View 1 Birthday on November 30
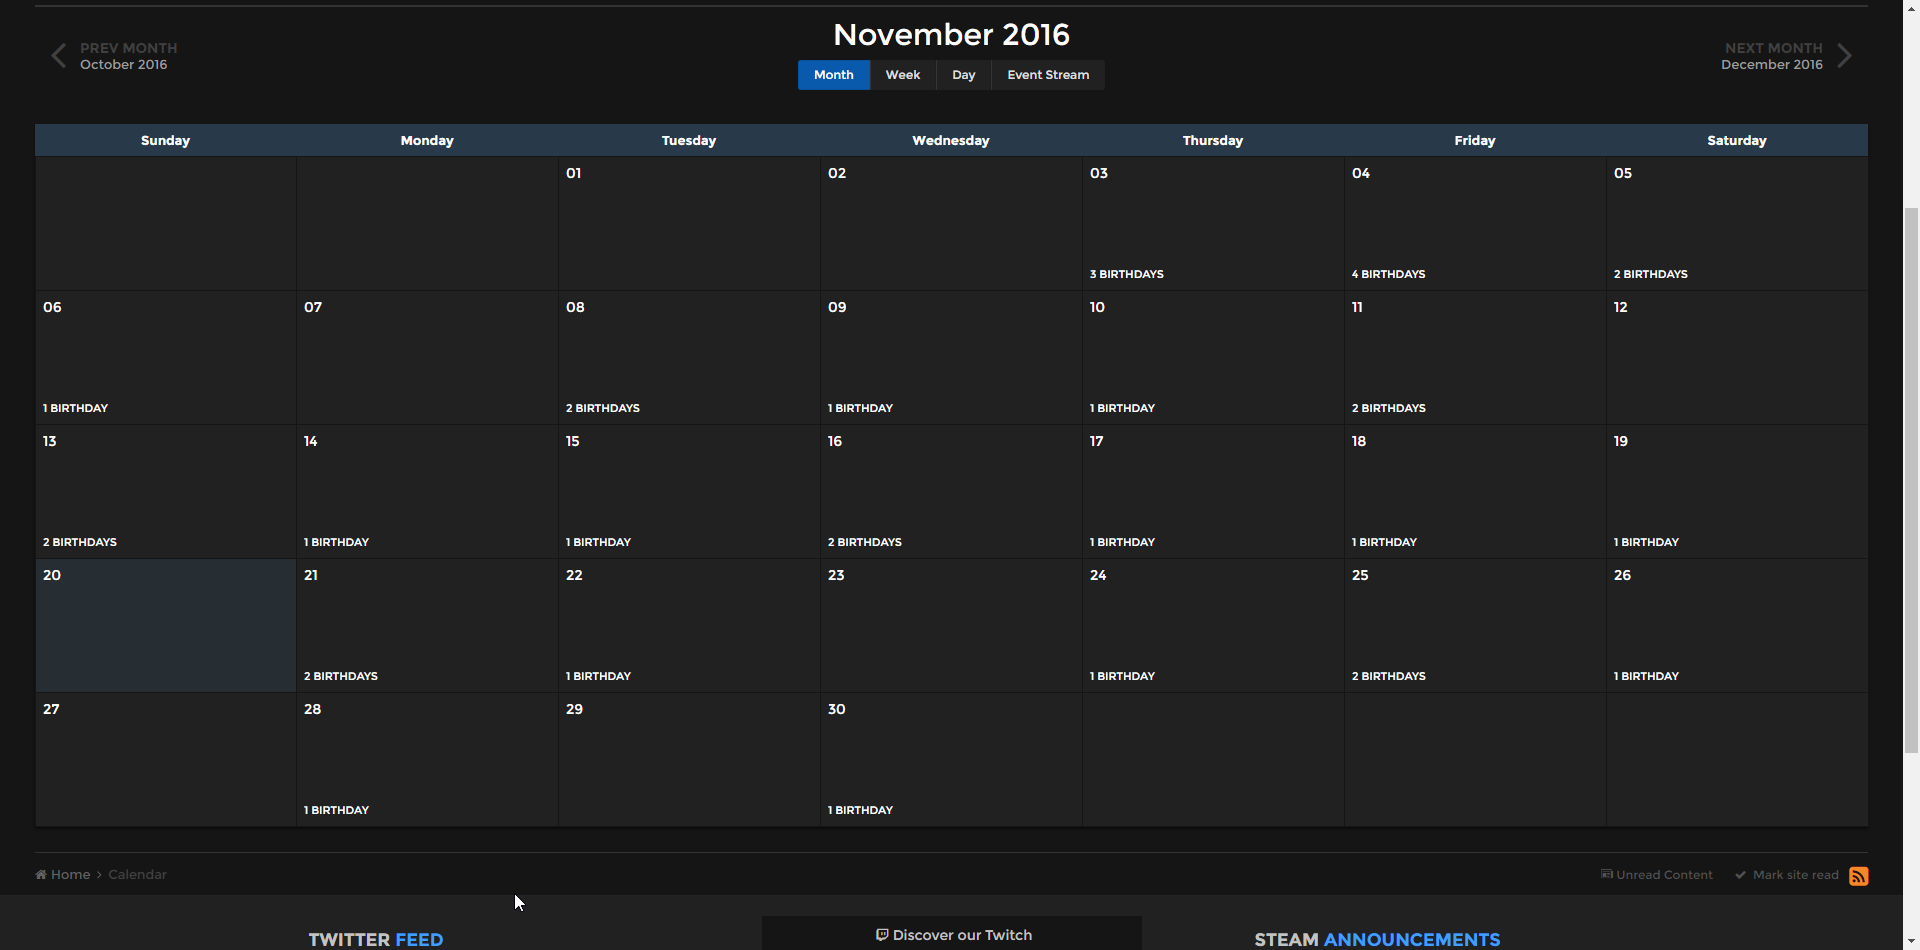The width and height of the screenshot is (1920, 950). pyautogui.click(x=860, y=810)
